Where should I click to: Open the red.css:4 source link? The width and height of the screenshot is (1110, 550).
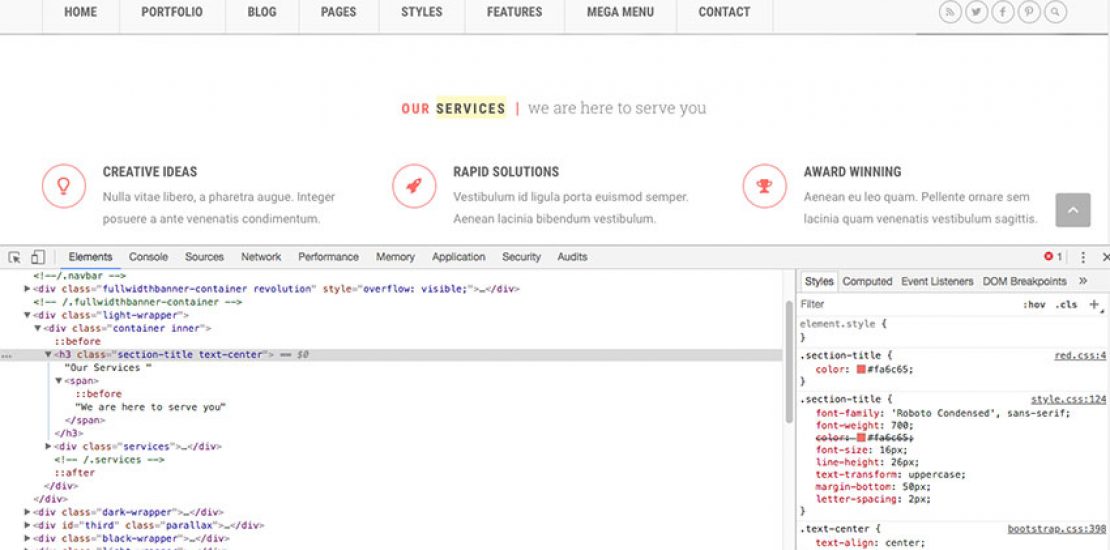1080,355
